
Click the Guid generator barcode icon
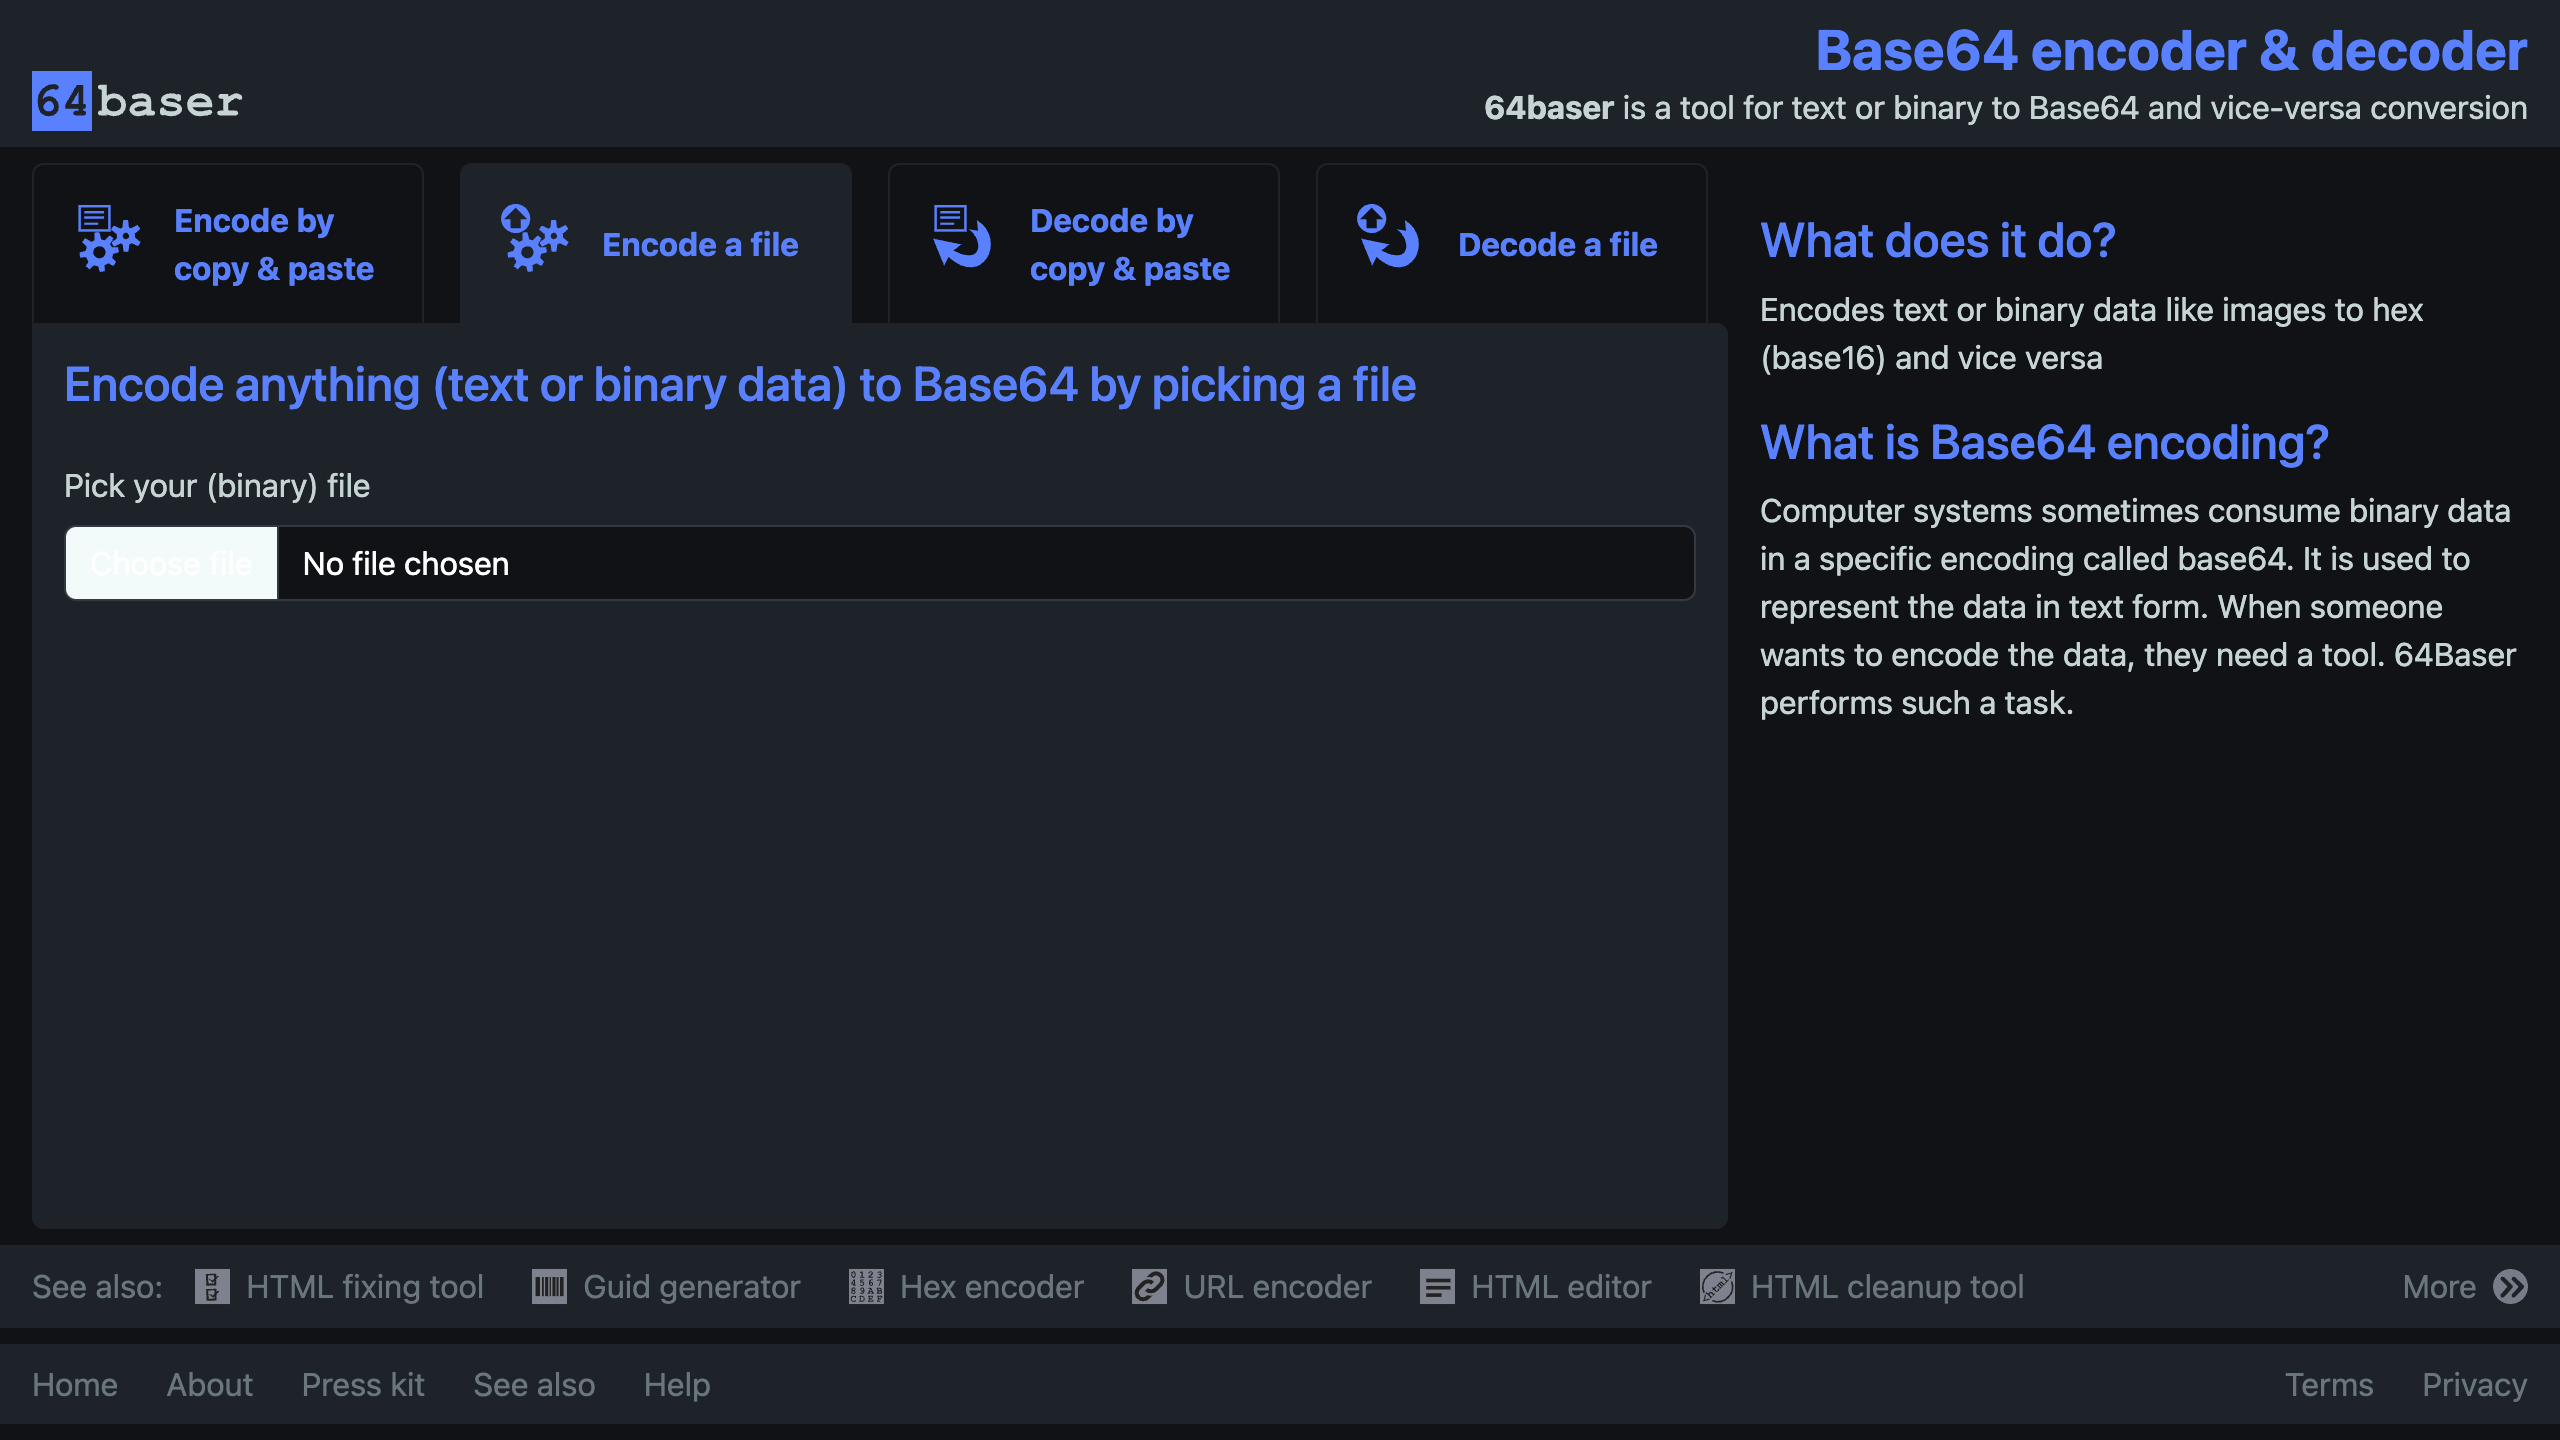click(x=549, y=1286)
